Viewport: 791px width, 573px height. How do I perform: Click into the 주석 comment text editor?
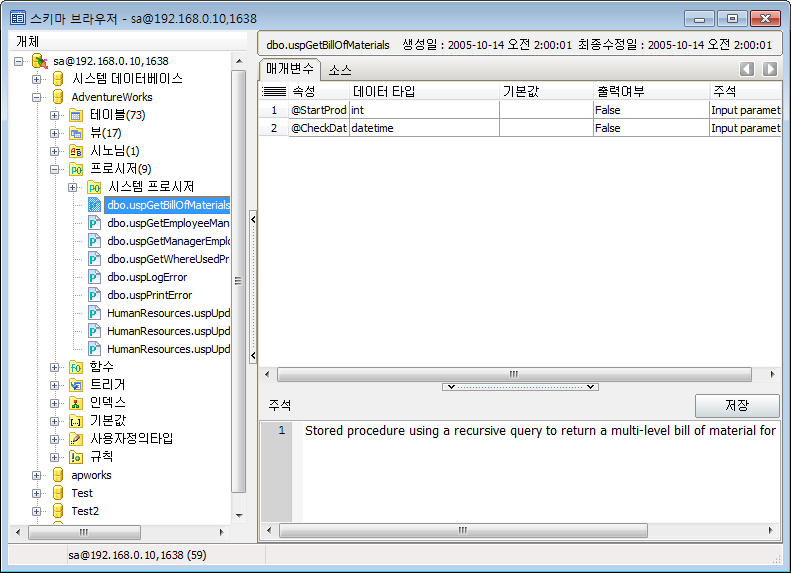tap(541, 472)
